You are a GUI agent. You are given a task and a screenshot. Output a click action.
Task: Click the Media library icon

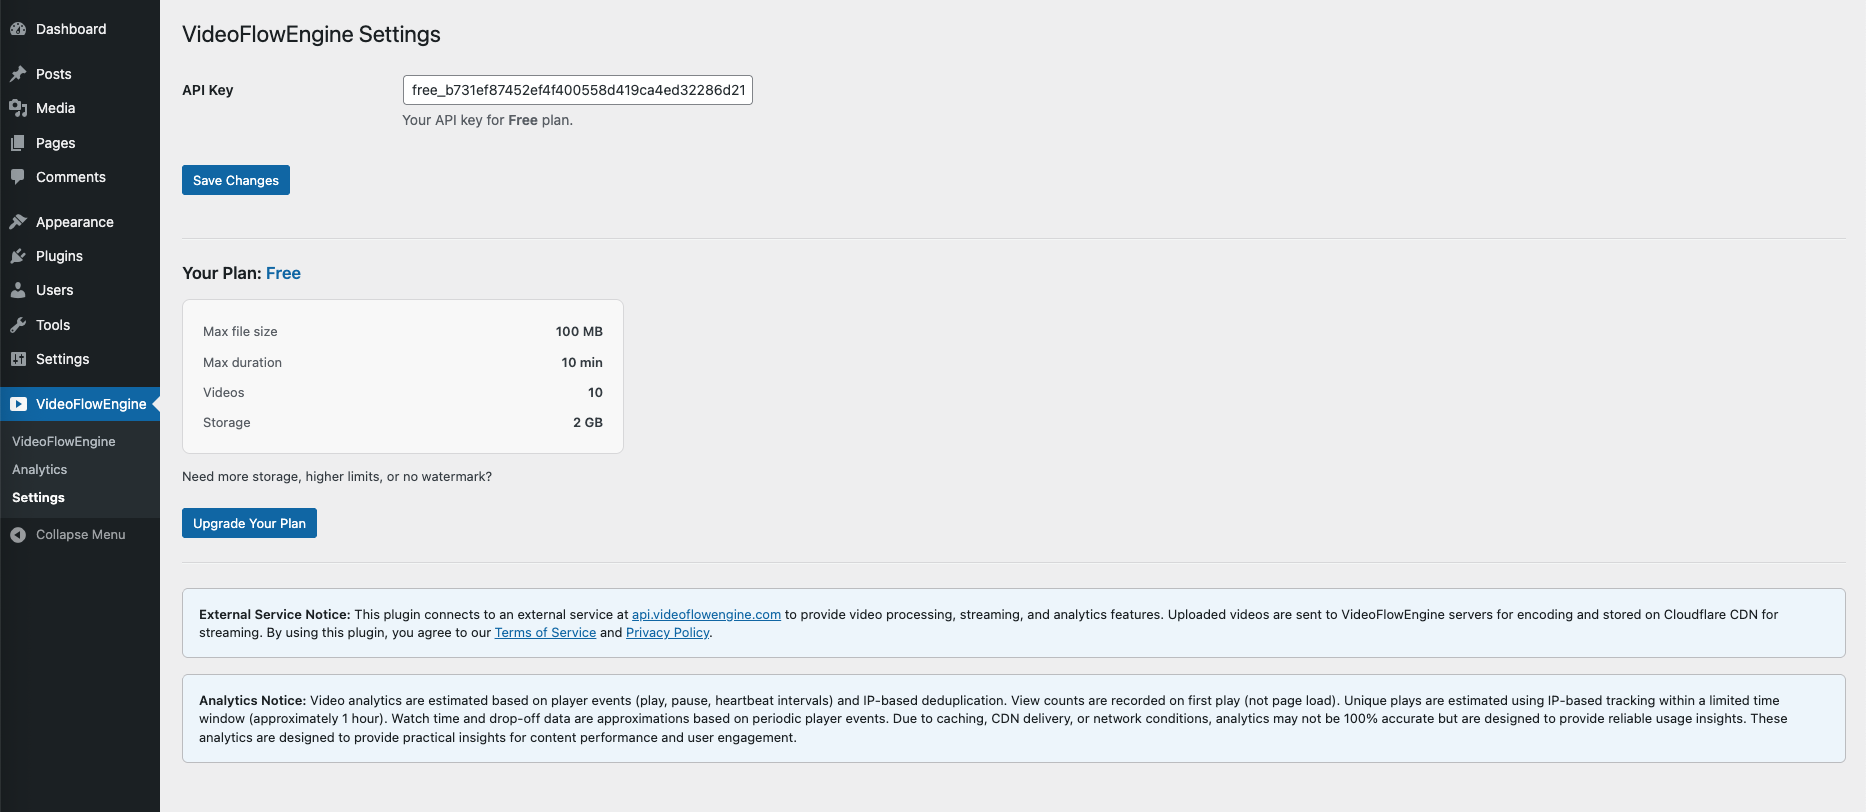tap(18, 108)
